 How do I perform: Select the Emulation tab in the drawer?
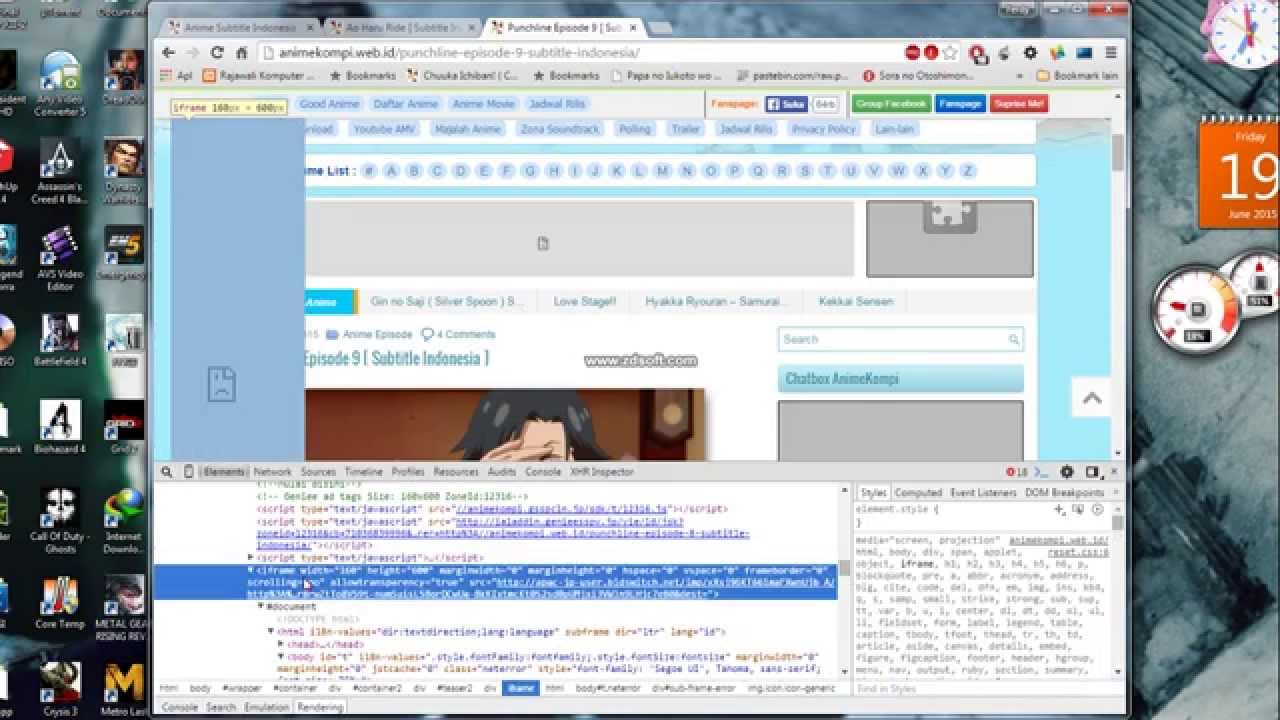click(x=266, y=707)
